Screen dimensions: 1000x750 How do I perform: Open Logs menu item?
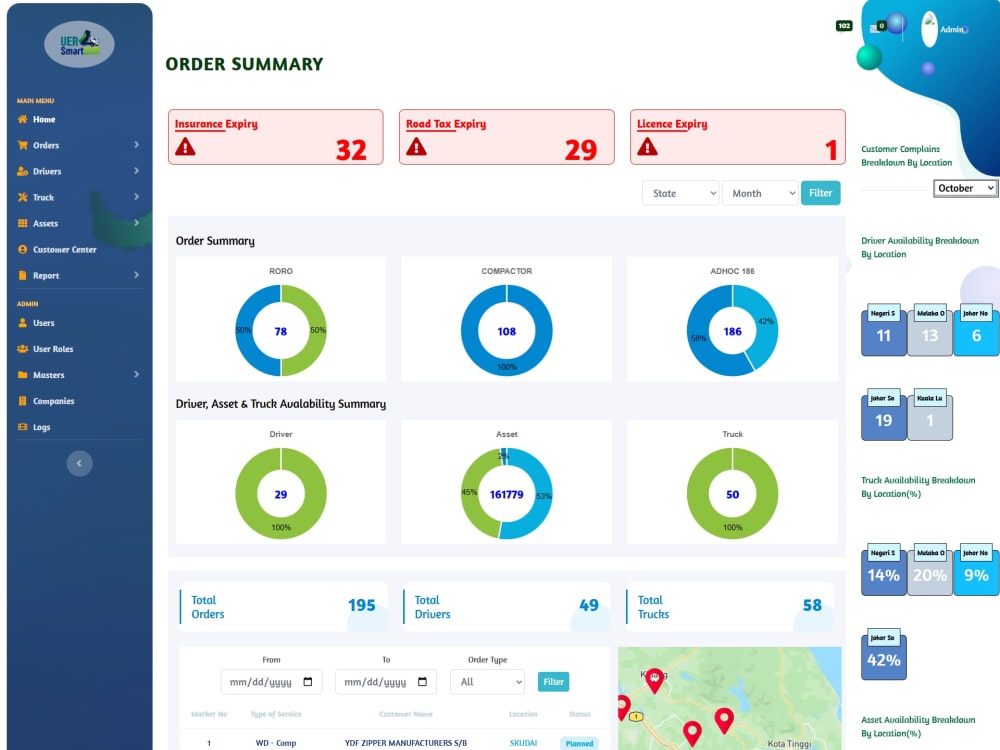tap(41, 427)
